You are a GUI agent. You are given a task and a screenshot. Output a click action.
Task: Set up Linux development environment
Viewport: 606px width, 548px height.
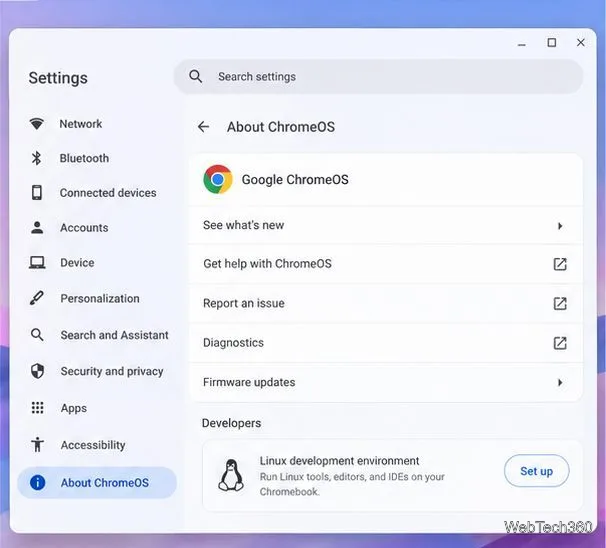click(x=536, y=471)
